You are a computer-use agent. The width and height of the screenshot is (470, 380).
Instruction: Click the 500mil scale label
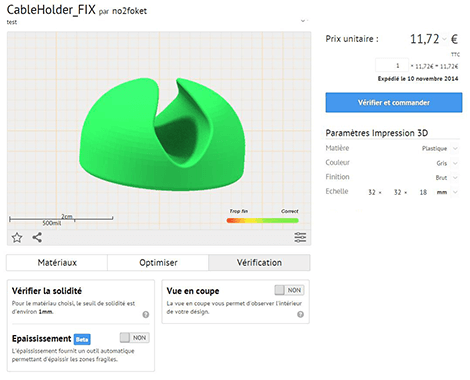coord(52,223)
